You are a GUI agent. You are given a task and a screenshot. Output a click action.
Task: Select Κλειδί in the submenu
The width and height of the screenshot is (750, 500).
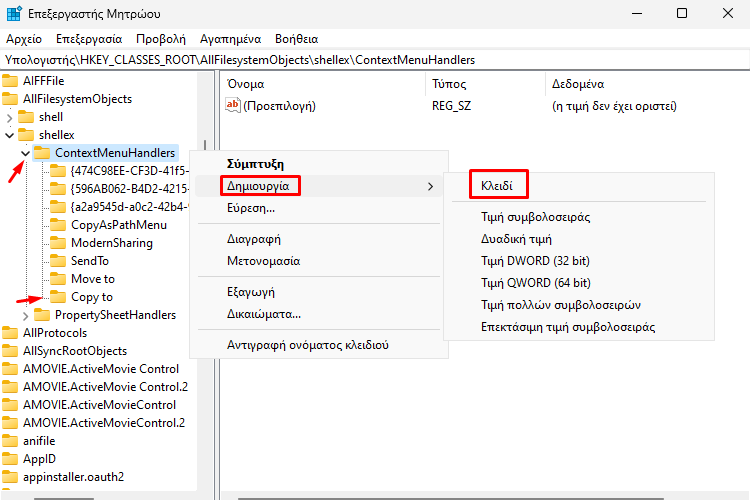click(579, 186)
